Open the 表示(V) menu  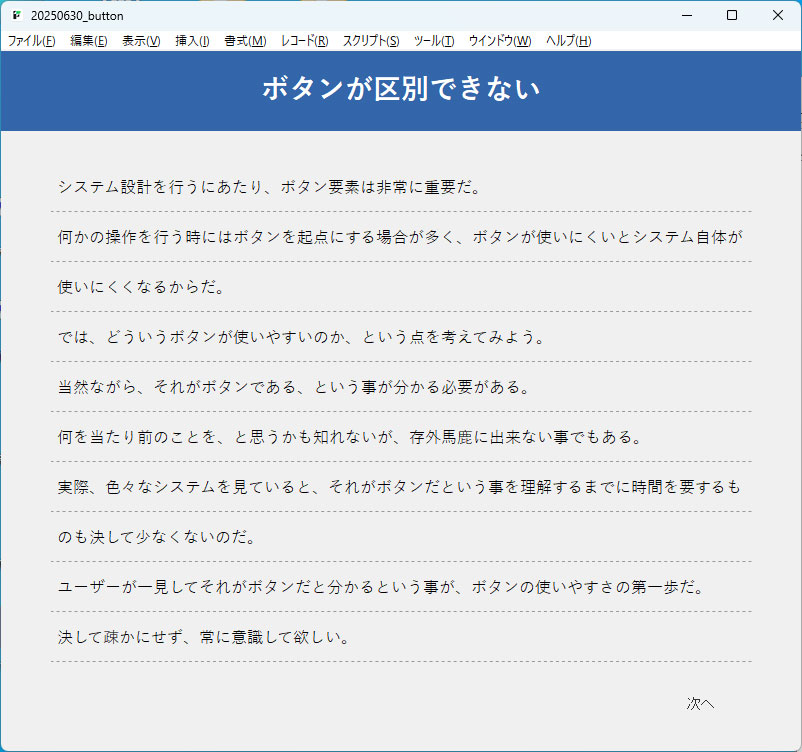click(141, 41)
